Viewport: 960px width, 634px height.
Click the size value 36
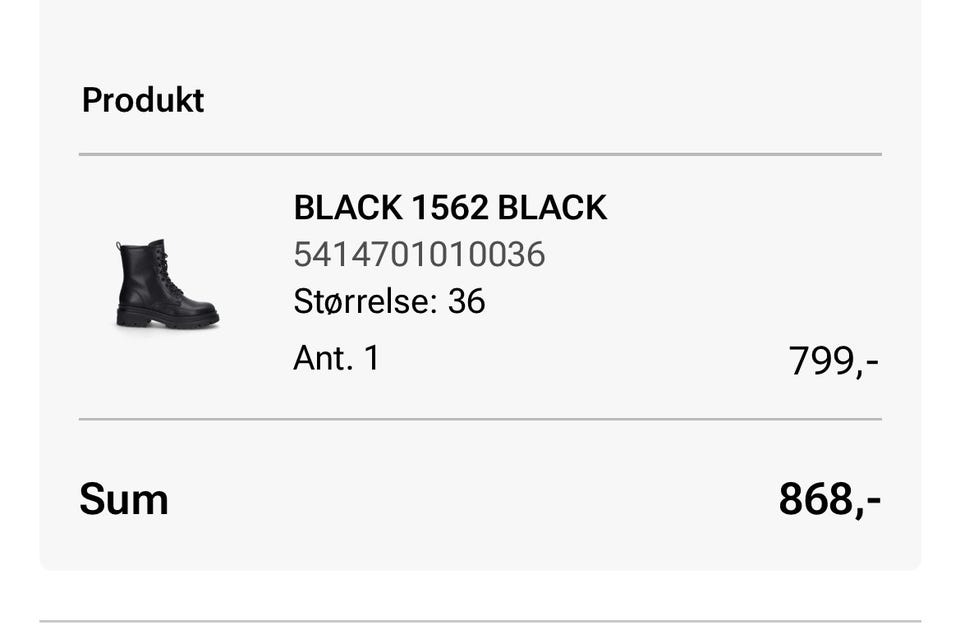[466, 301]
